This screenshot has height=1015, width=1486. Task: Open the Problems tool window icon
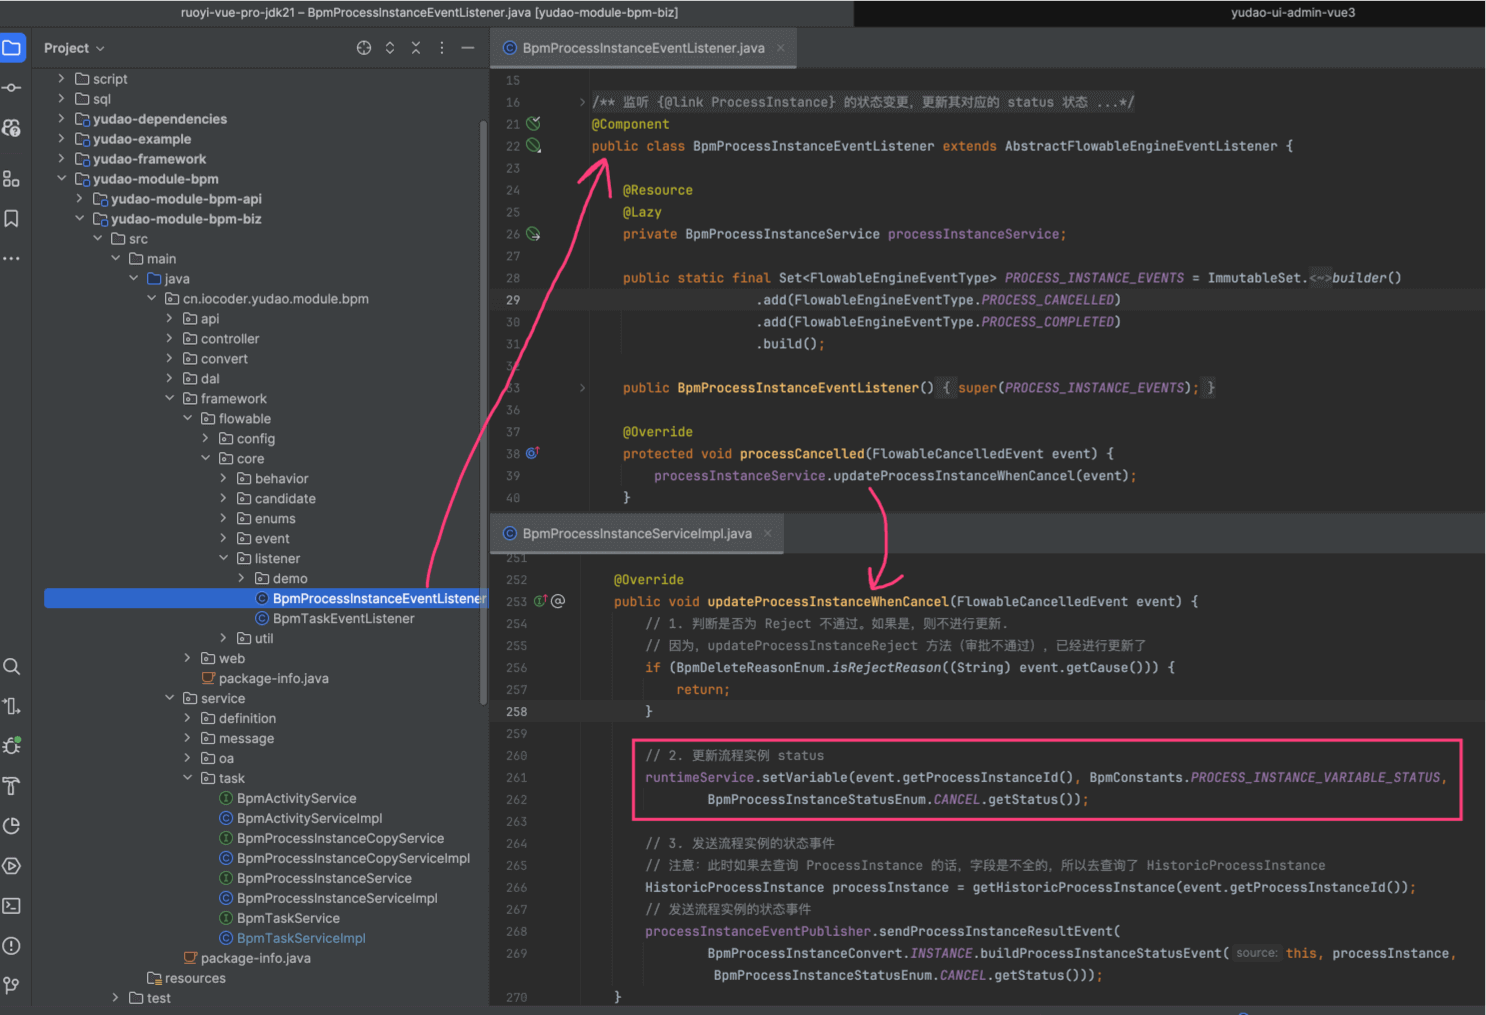coord(12,946)
